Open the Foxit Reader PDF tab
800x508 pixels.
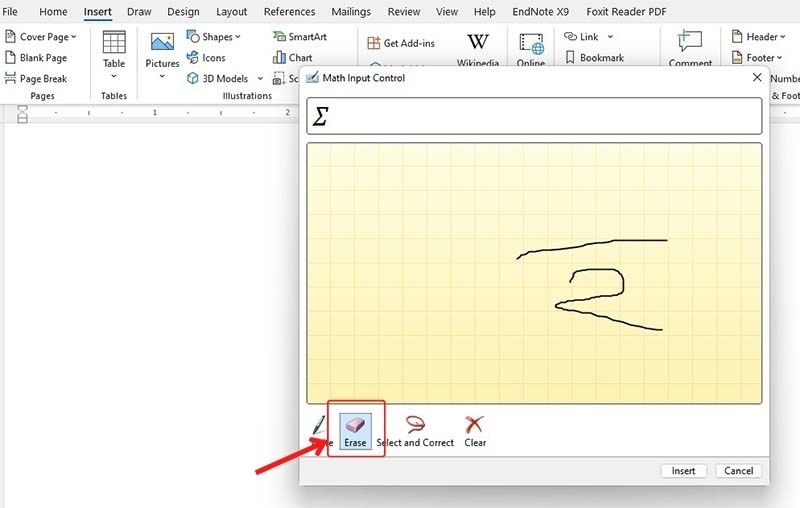(626, 11)
